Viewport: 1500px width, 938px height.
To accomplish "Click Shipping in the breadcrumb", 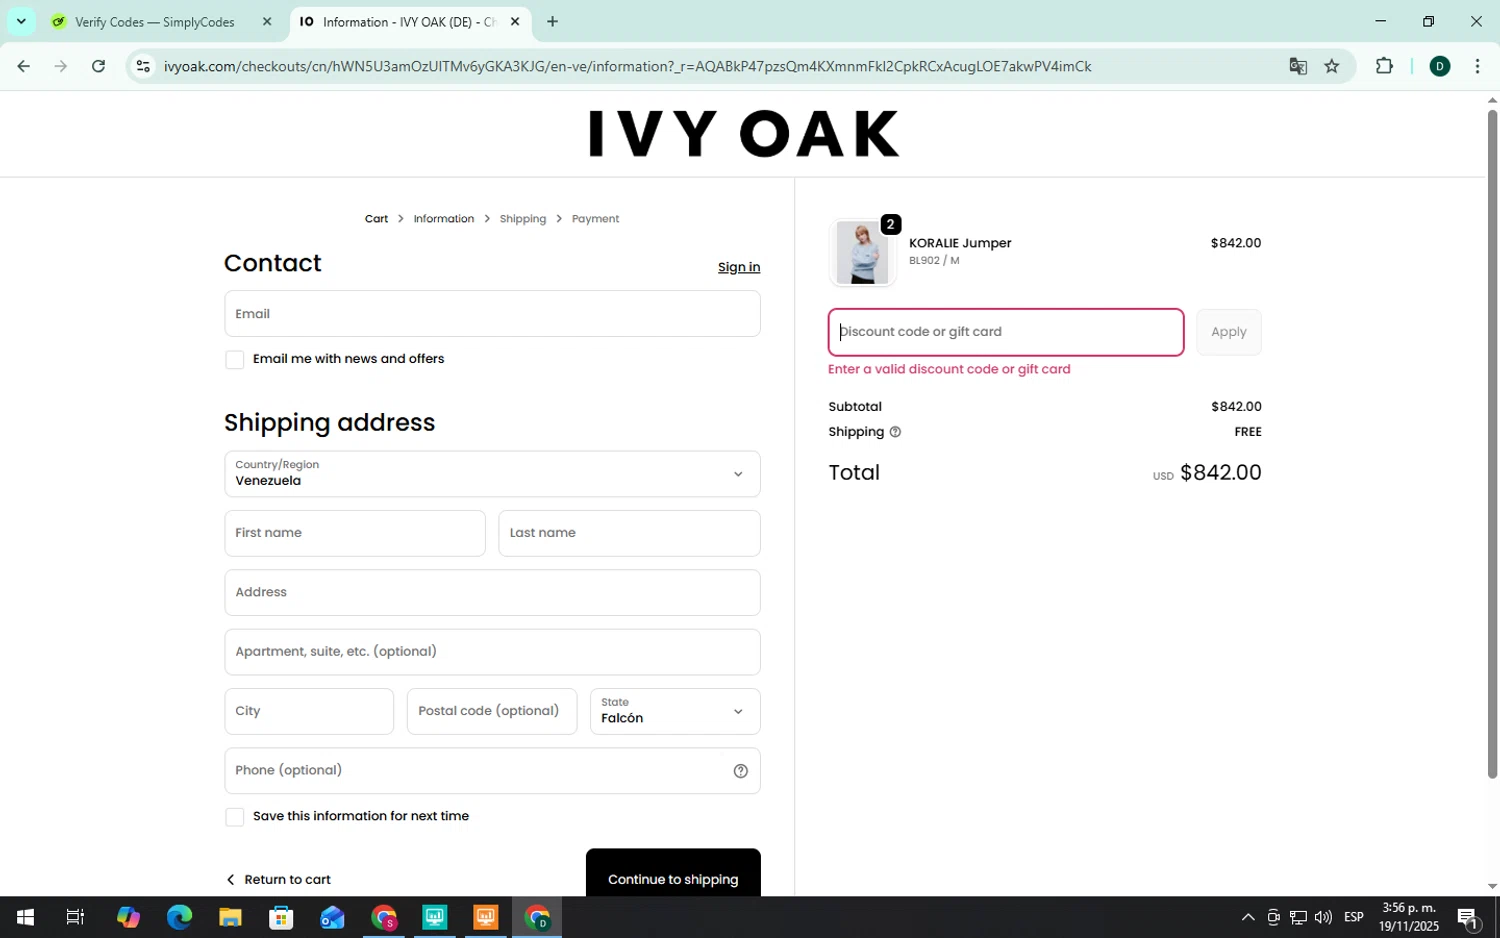I will pos(523,218).
